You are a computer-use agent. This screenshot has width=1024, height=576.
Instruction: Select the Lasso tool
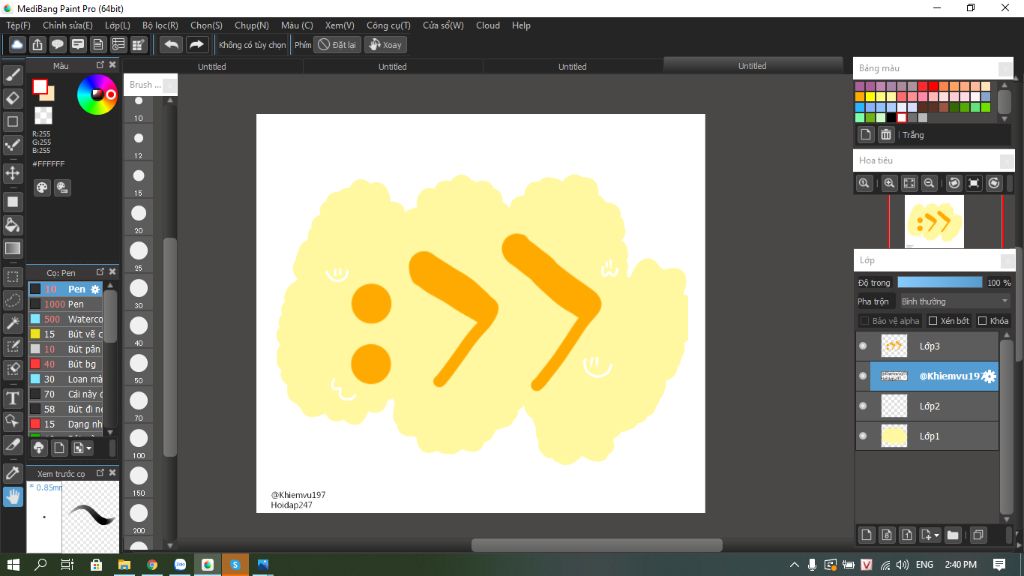(12, 300)
